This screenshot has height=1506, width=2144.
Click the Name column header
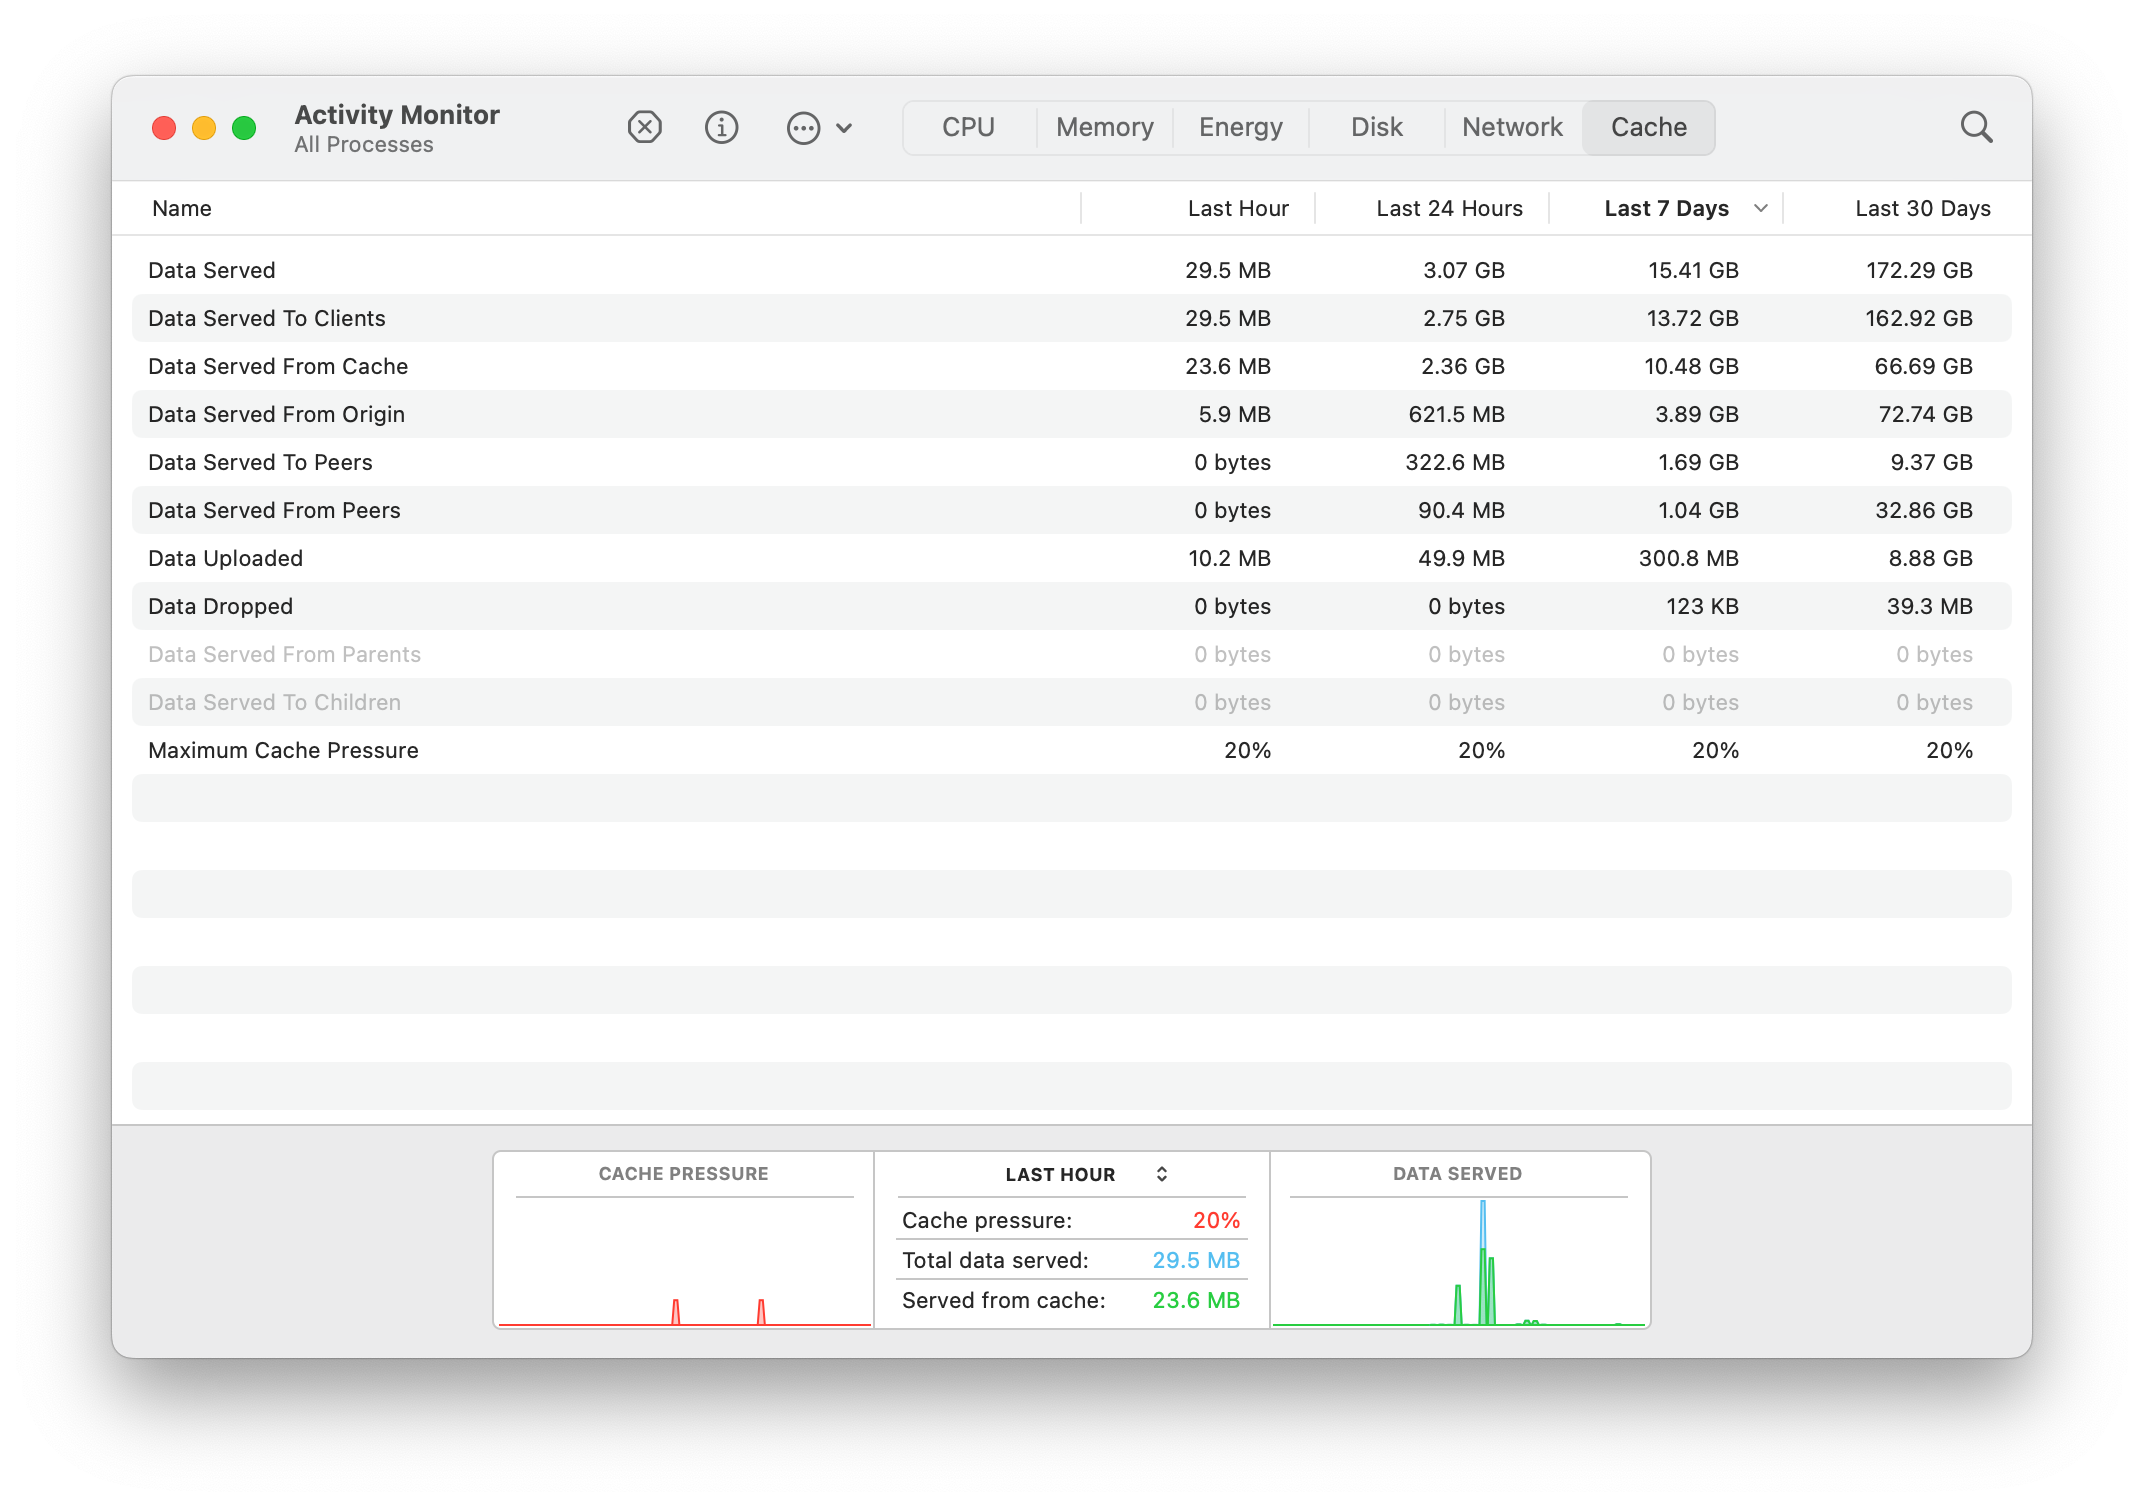(x=182, y=208)
